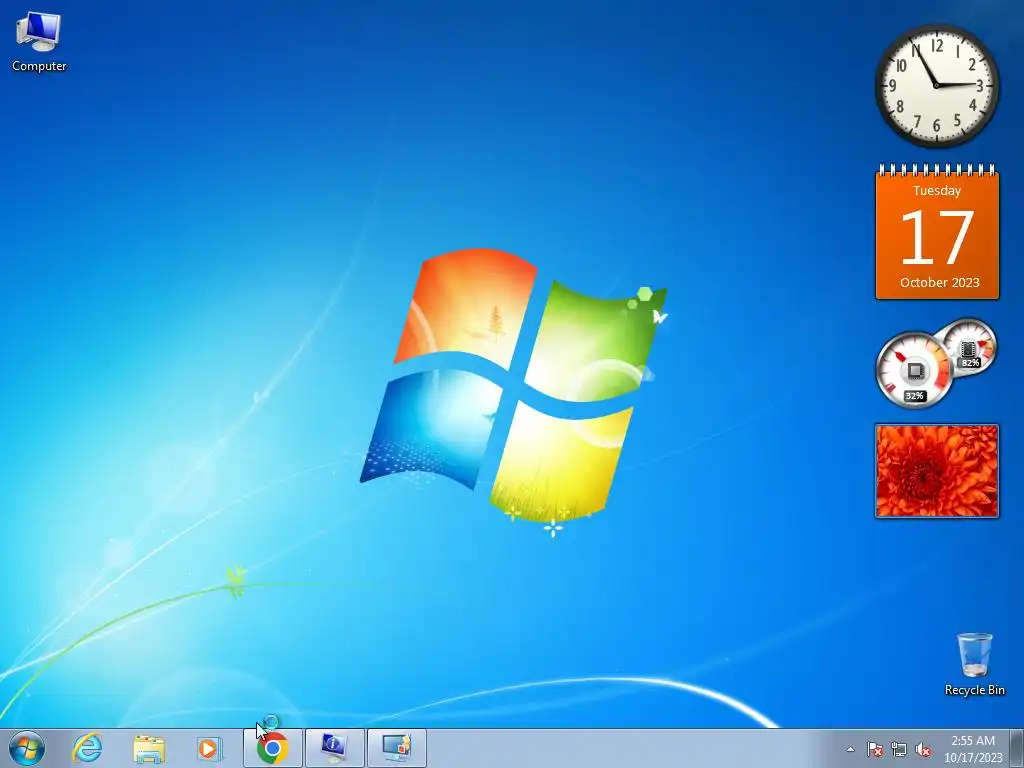Select the analog Clock gadget
1024x768 pixels.
click(936, 86)
